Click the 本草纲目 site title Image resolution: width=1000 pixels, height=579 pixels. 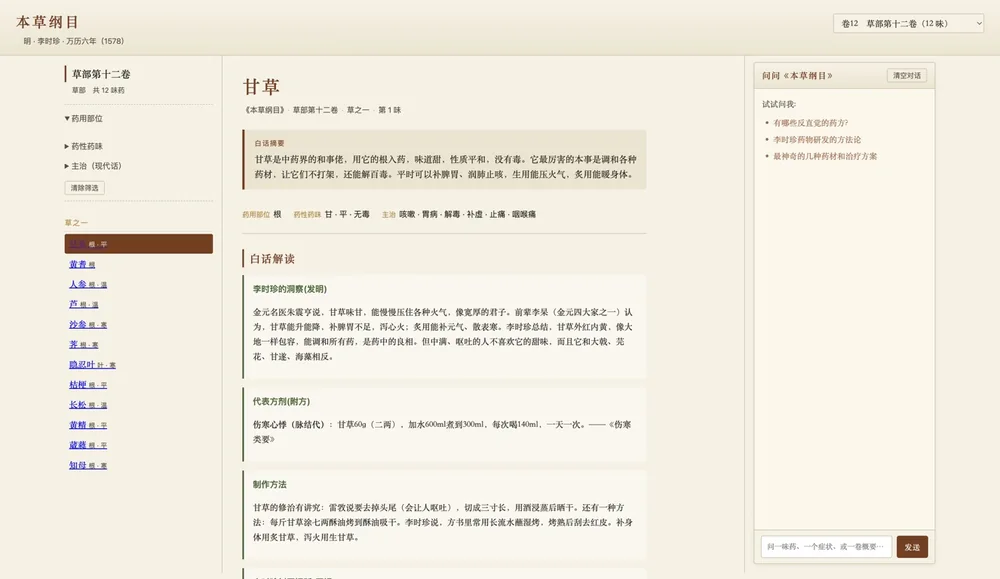tap(47, 22)
